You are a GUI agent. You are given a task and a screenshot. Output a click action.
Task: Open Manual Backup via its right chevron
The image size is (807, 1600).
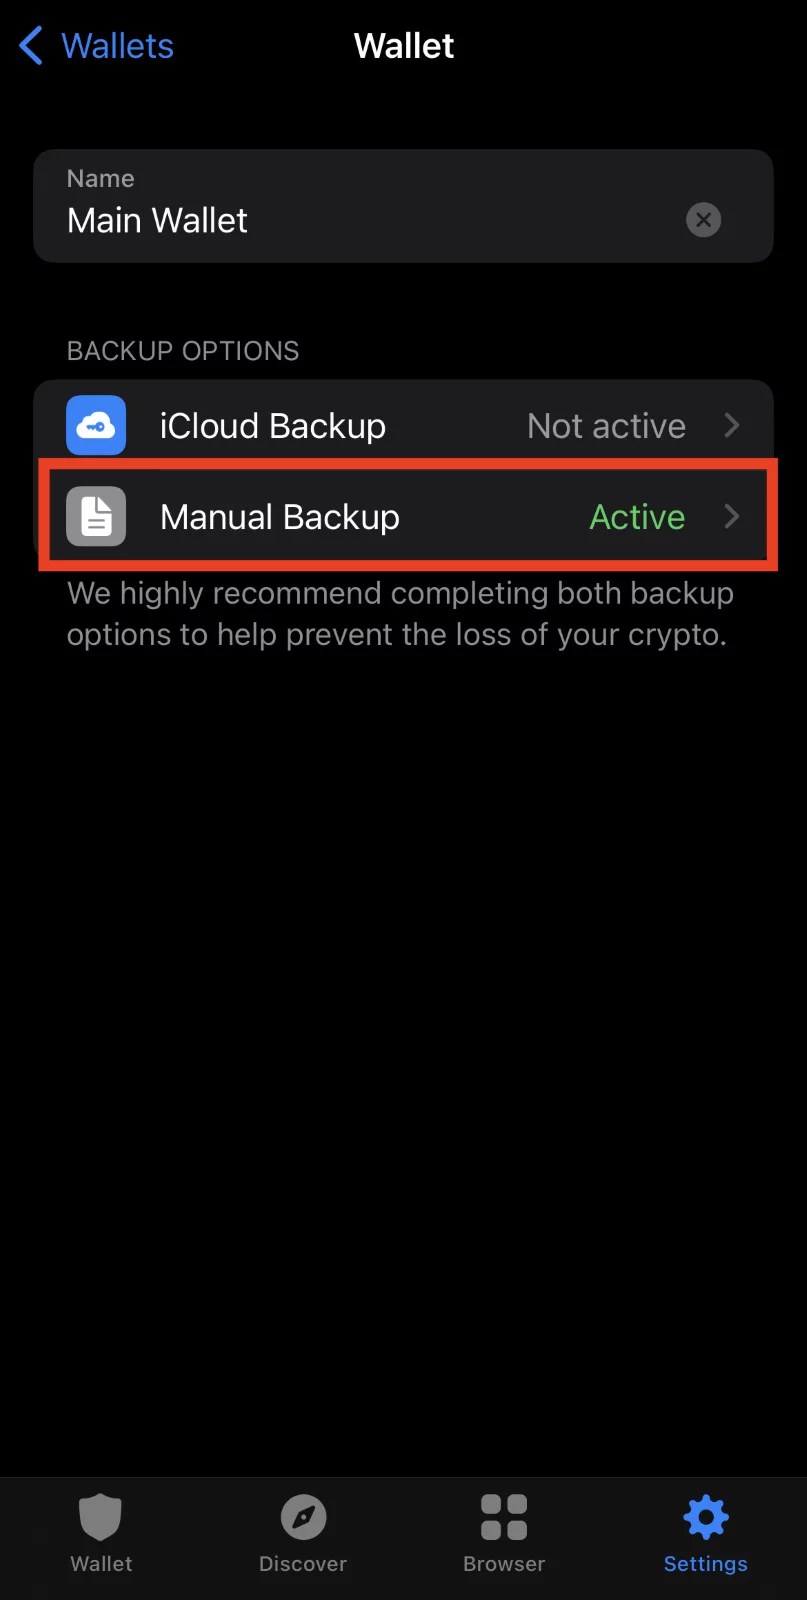tap(733, 516)
